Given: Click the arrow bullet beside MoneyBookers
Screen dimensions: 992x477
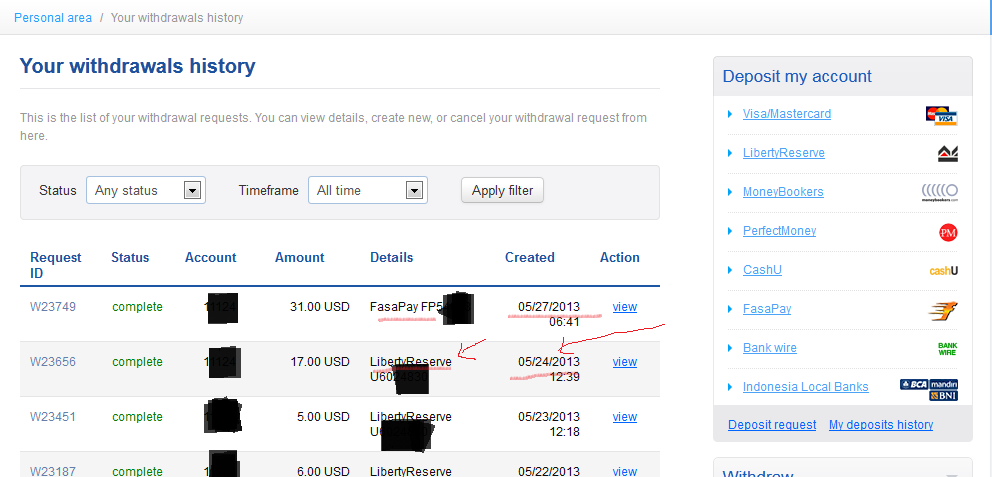Looking at the screenshot, I should (x=730, y=192).
